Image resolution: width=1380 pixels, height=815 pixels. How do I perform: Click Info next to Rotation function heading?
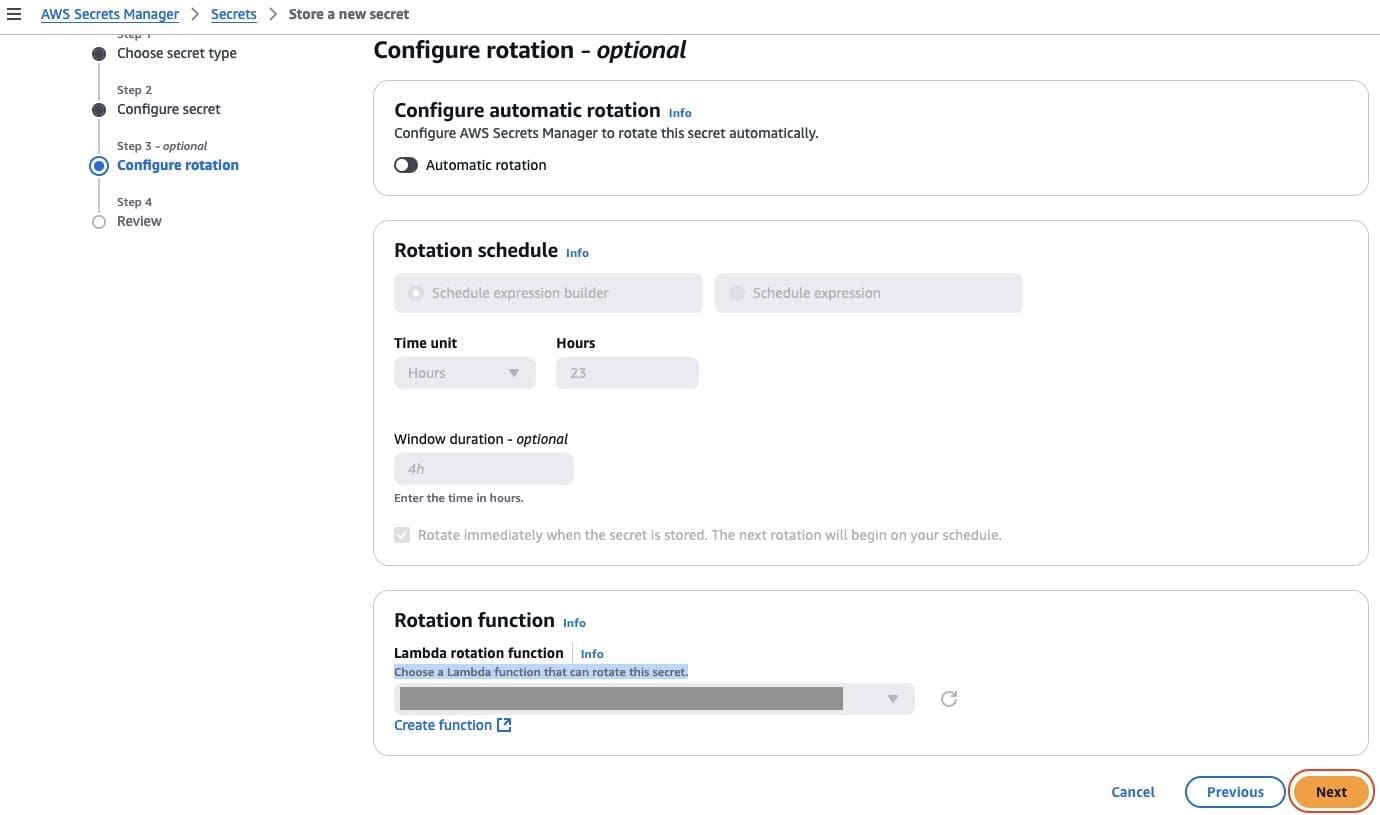point(574,622)
